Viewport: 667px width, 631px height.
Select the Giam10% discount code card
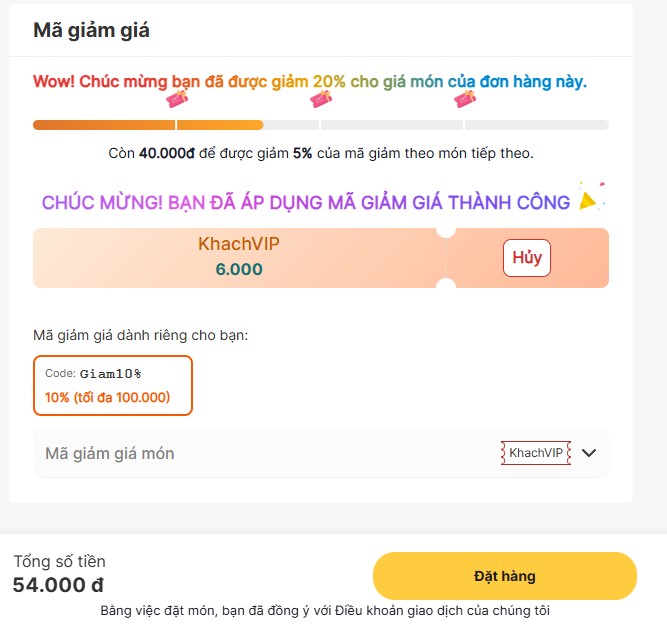click(x=113, y=385)
